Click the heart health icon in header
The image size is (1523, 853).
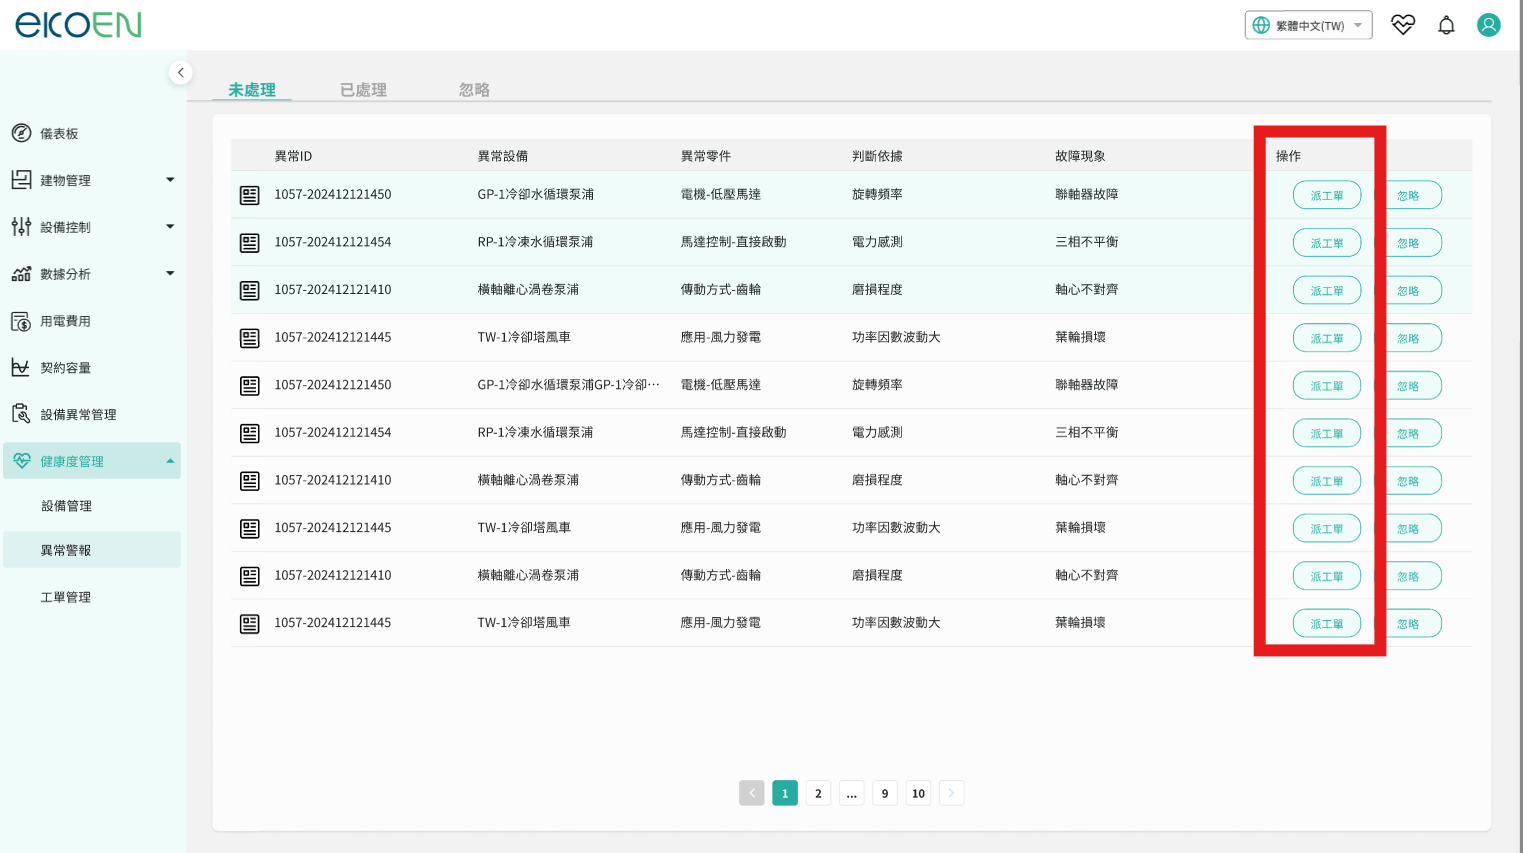click(1403, 25)
